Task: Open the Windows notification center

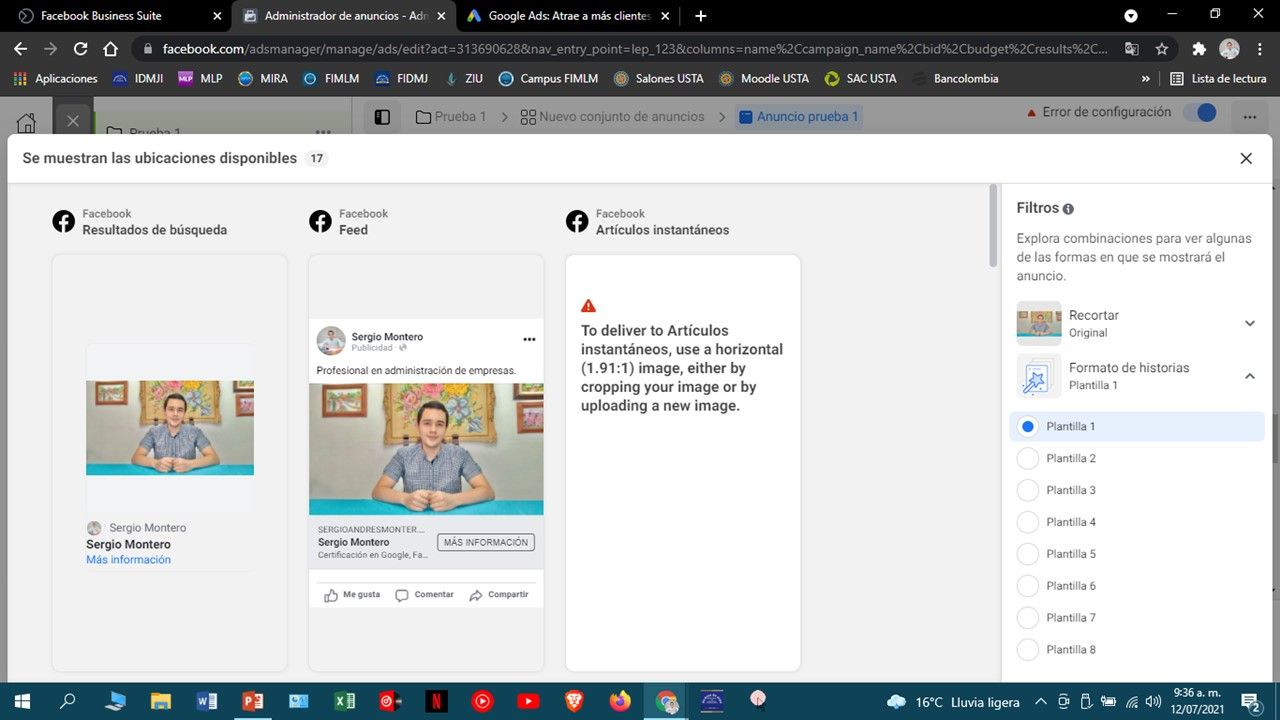Action: 1250,701
